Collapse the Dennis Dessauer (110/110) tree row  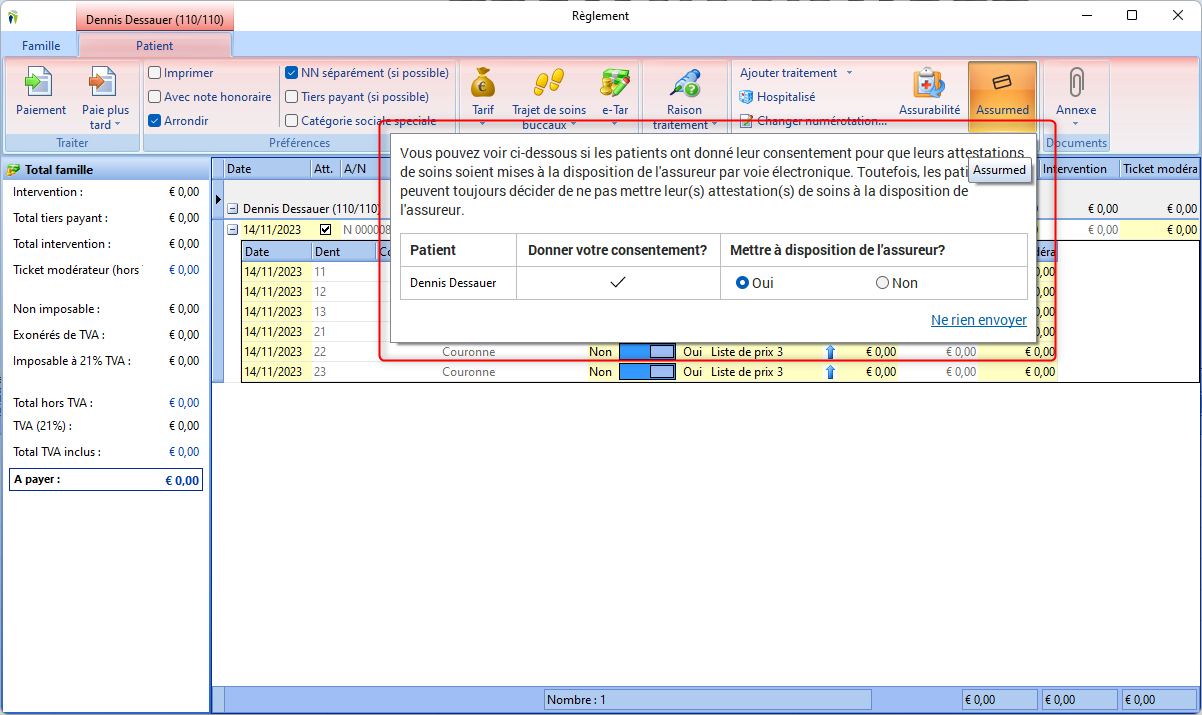click(x=233, y=209)
